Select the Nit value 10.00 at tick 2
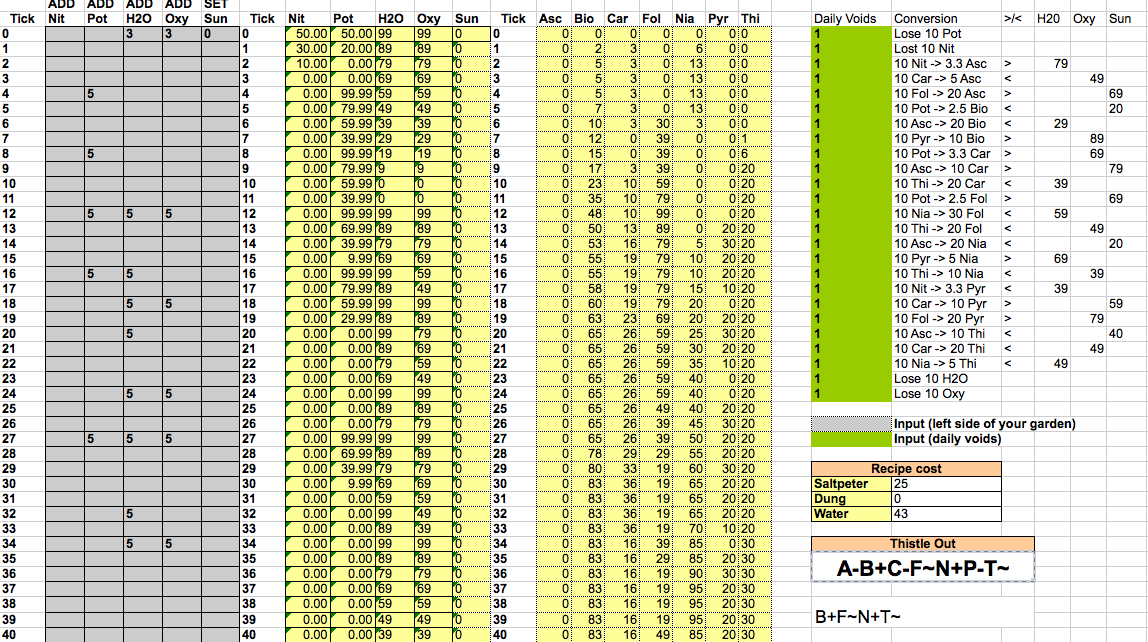1148x642 pixels. [x=308, y=64]
